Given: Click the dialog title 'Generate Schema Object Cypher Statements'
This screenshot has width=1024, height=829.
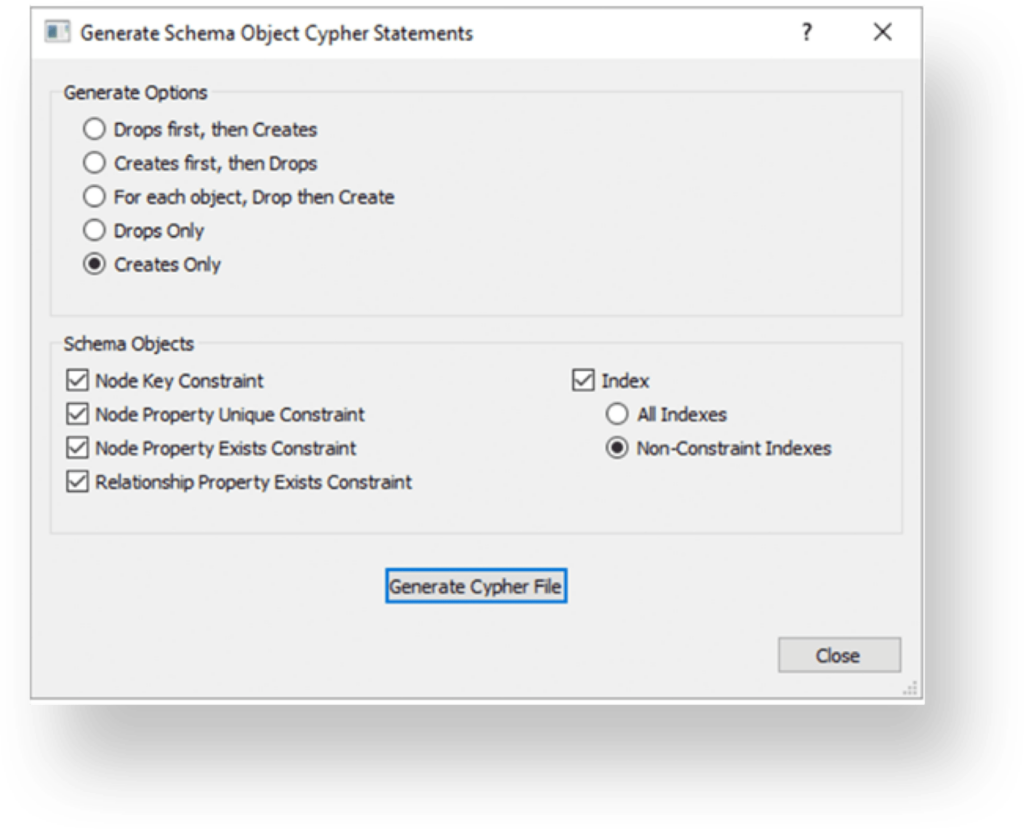Looking at the screenshot, I should pos(276,33).
